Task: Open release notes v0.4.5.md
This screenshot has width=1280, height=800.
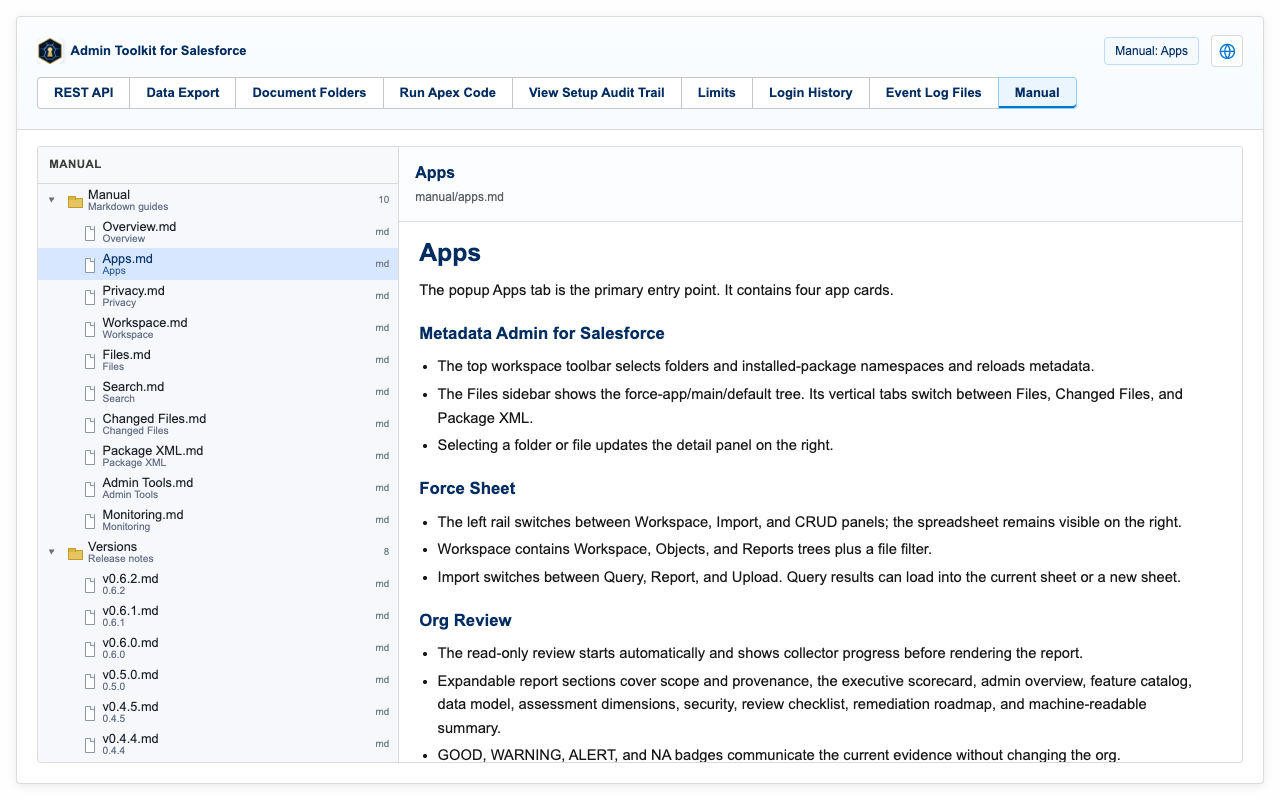Action: (x=218, y=712)
